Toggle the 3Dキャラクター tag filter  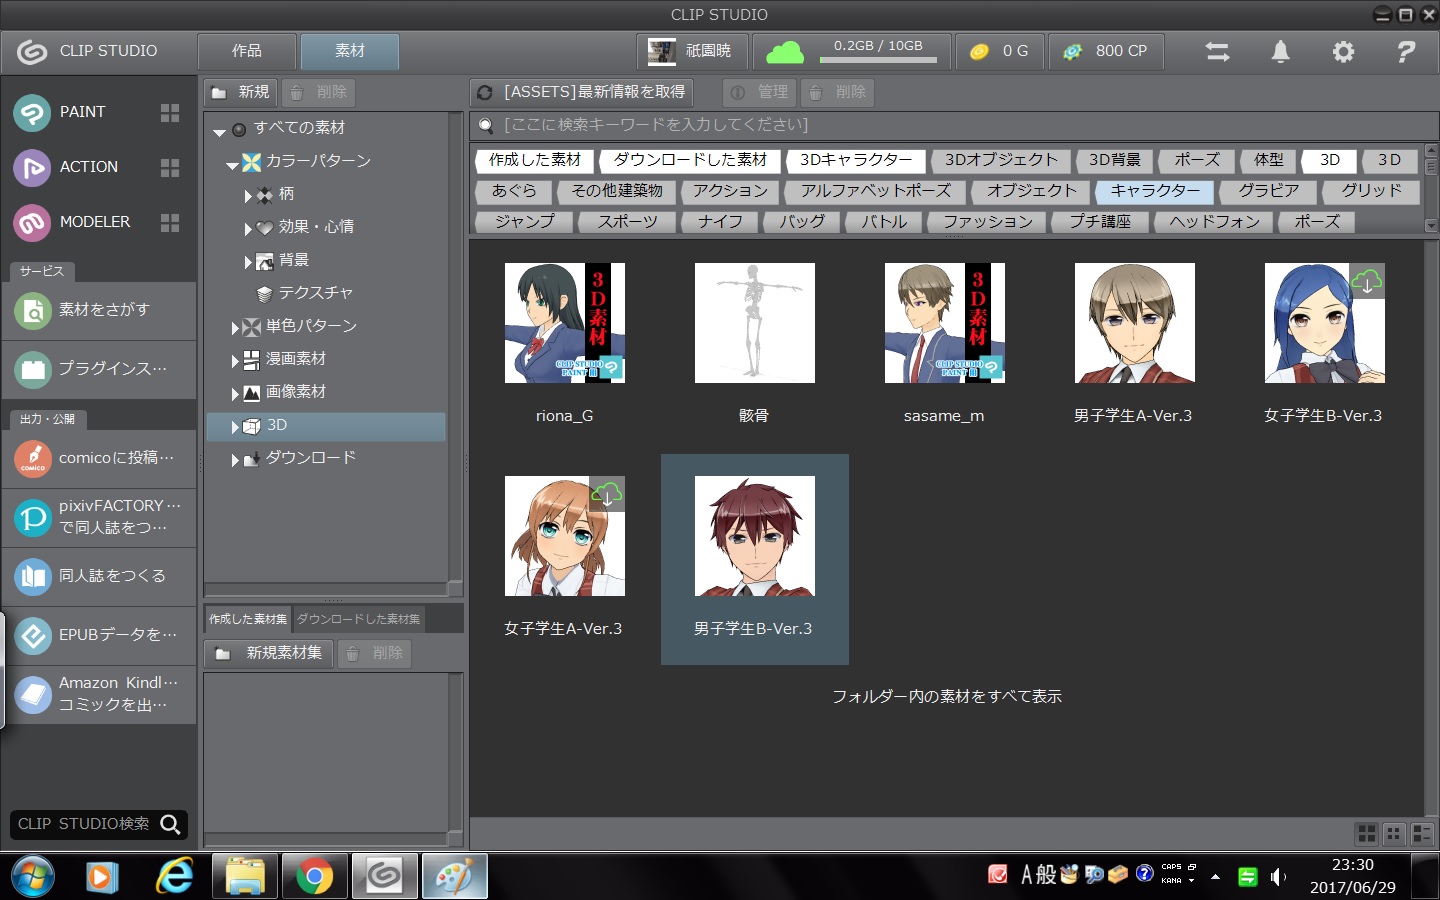coord(856,160)
